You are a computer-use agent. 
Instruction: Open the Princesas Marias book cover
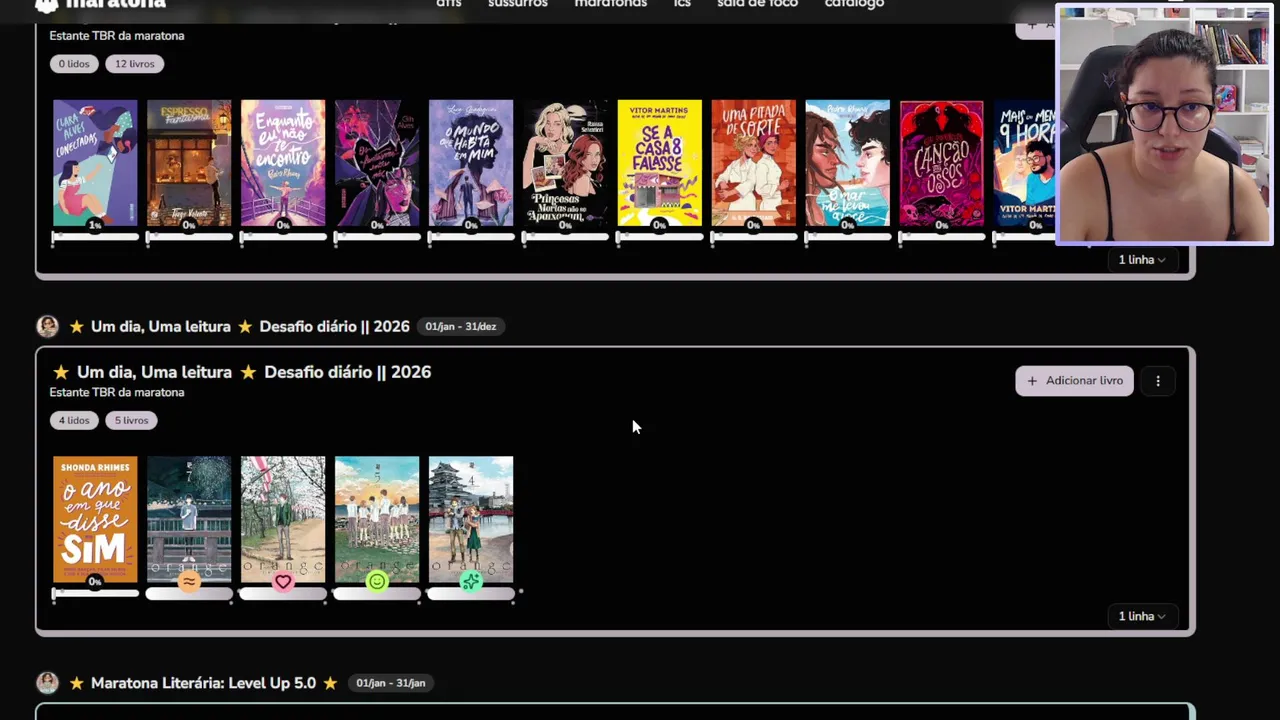565,163
